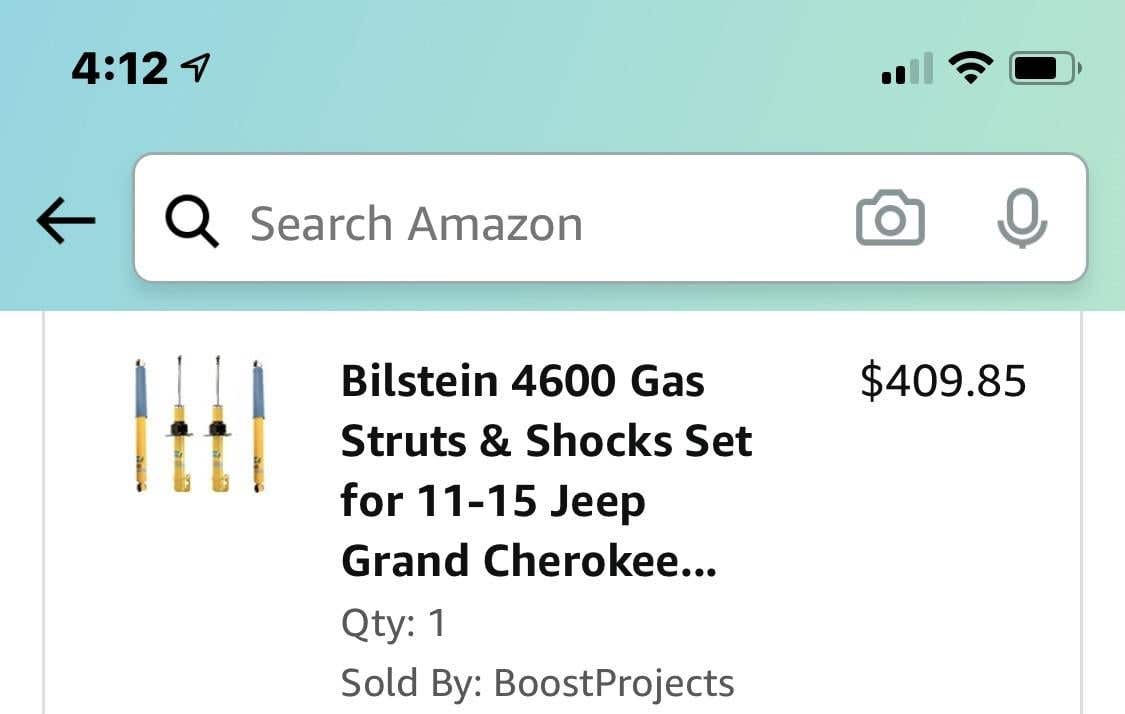1125x714 pixels.
Task: Tap the location arrow next to the time
Action: click(x=195, y=67)
